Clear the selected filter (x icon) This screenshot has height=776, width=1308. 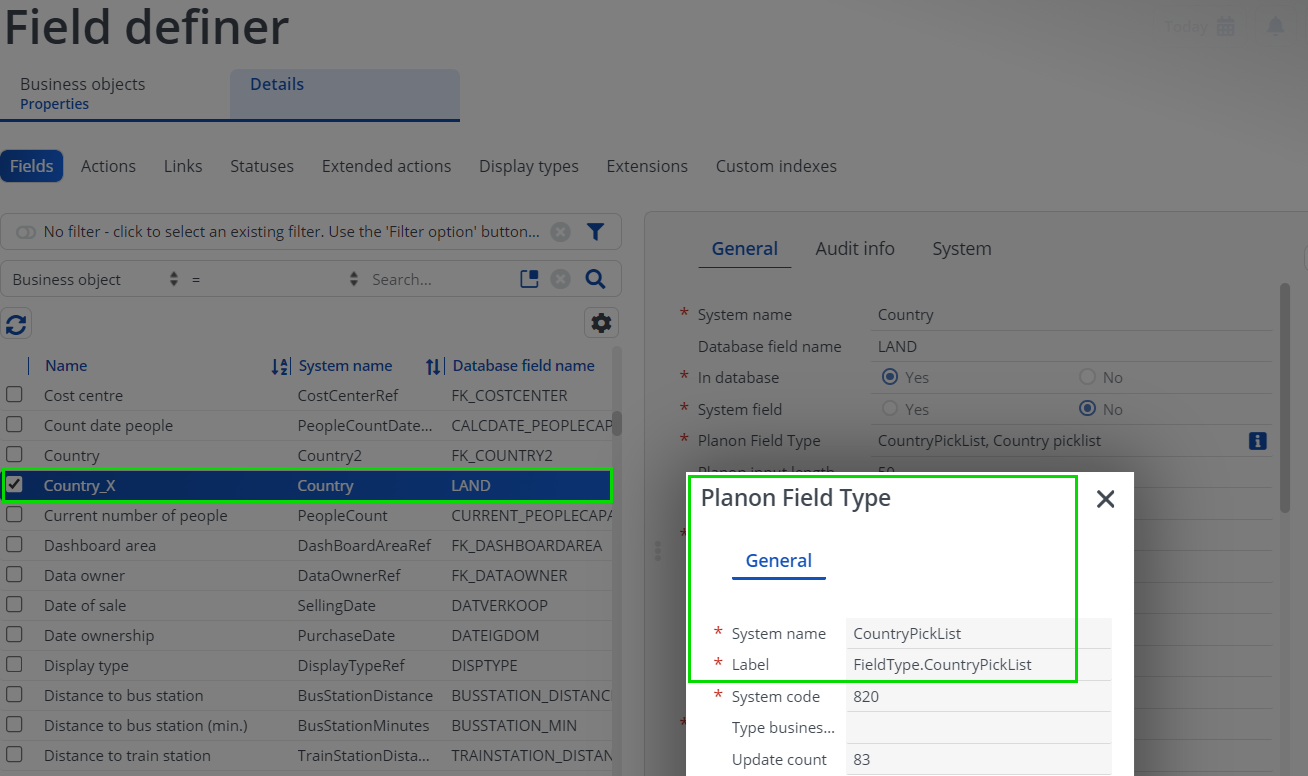561,232
